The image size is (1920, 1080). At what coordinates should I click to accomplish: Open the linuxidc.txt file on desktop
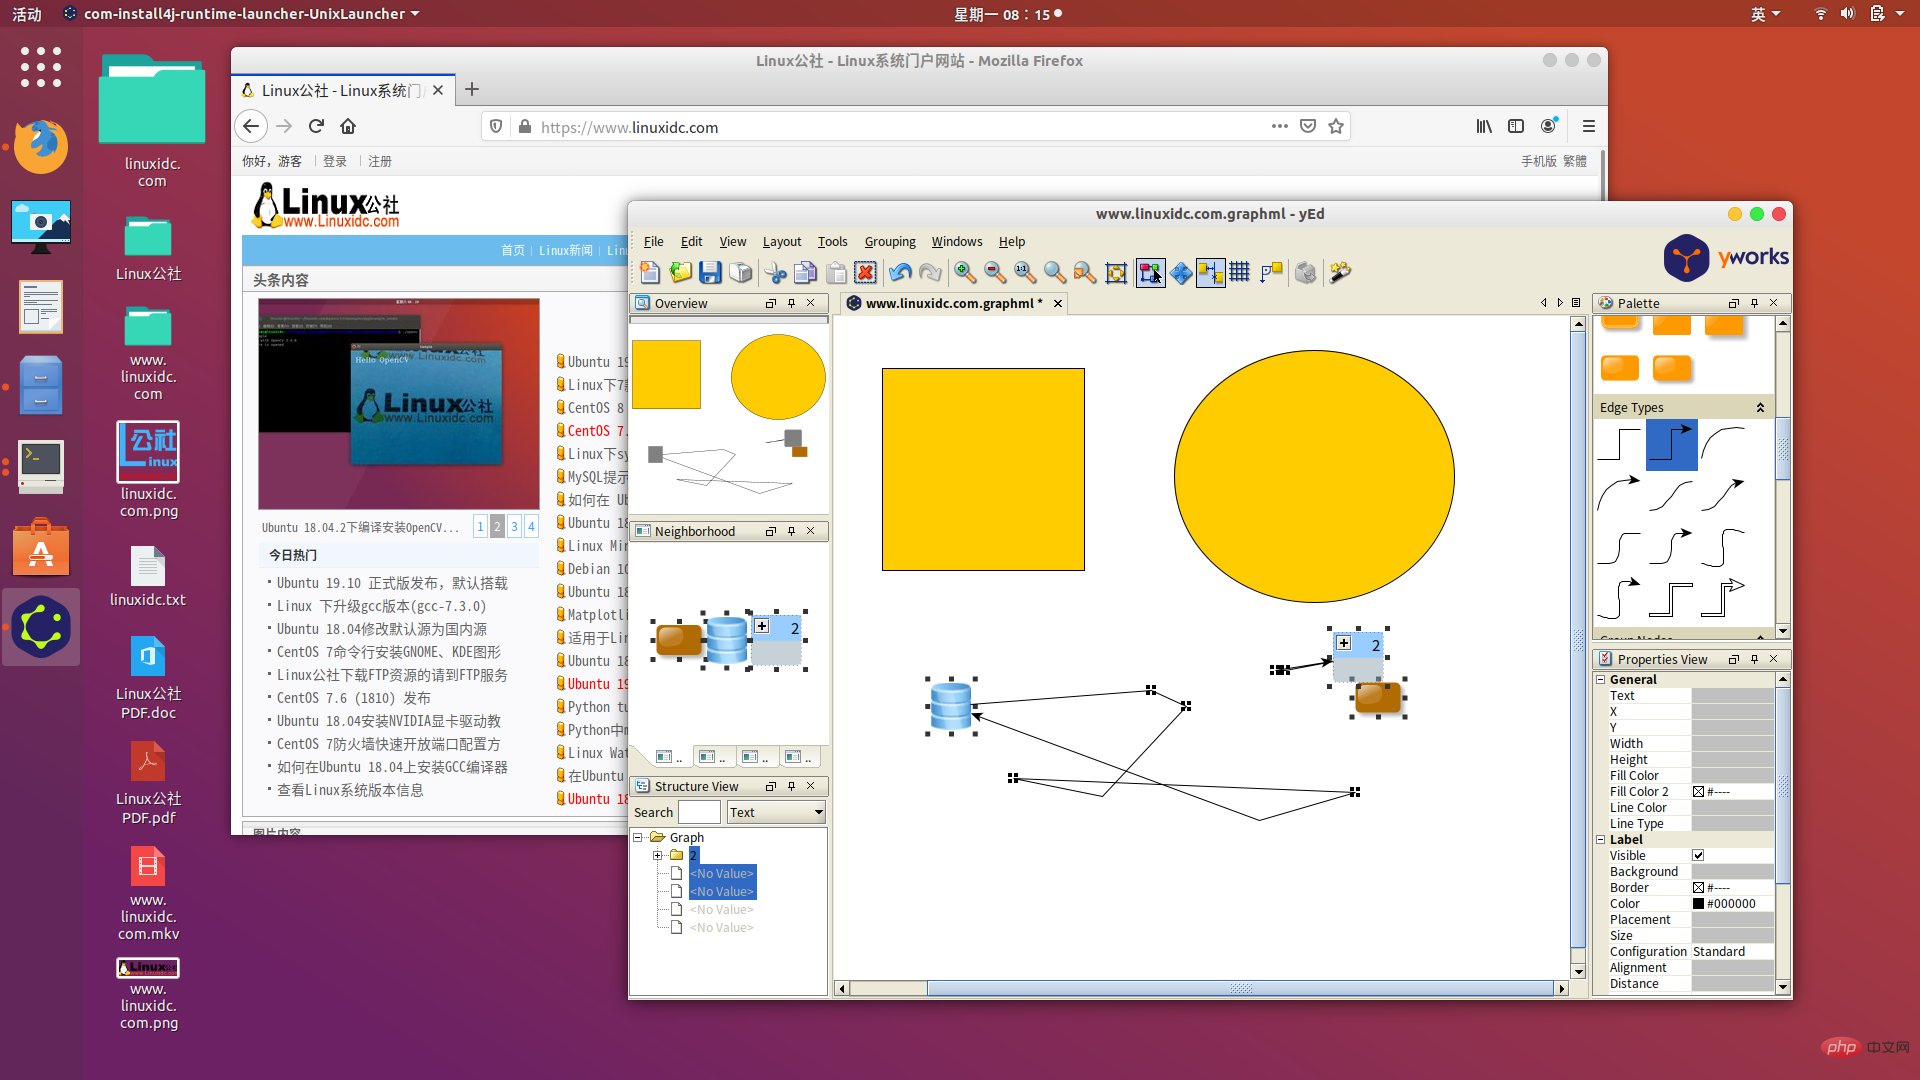148,577
